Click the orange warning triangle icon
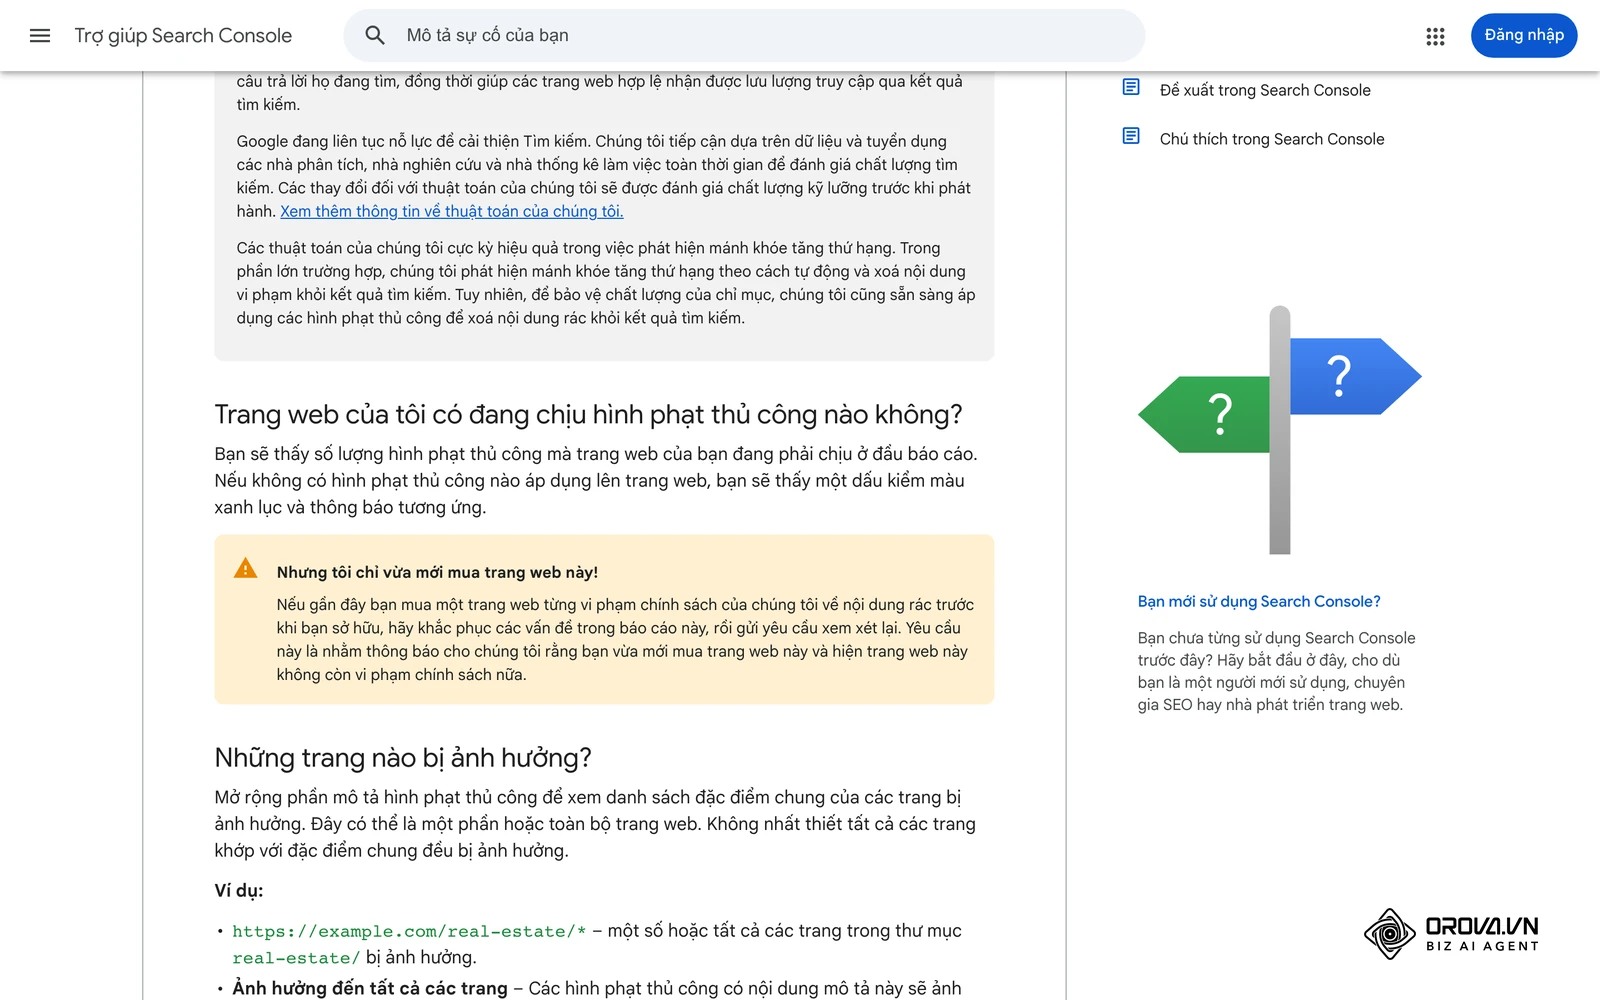Image resolution: width=1600 pixels, height=1000 pixels. coord(245,569)
